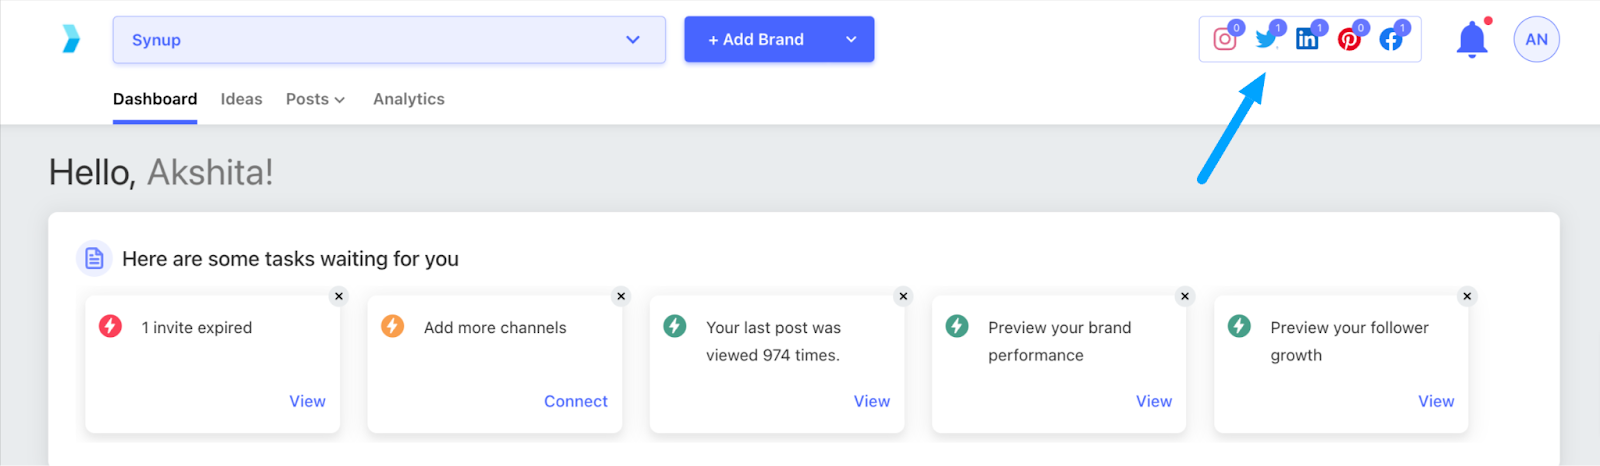View the brand performance preview

(x=1153, y=401)
